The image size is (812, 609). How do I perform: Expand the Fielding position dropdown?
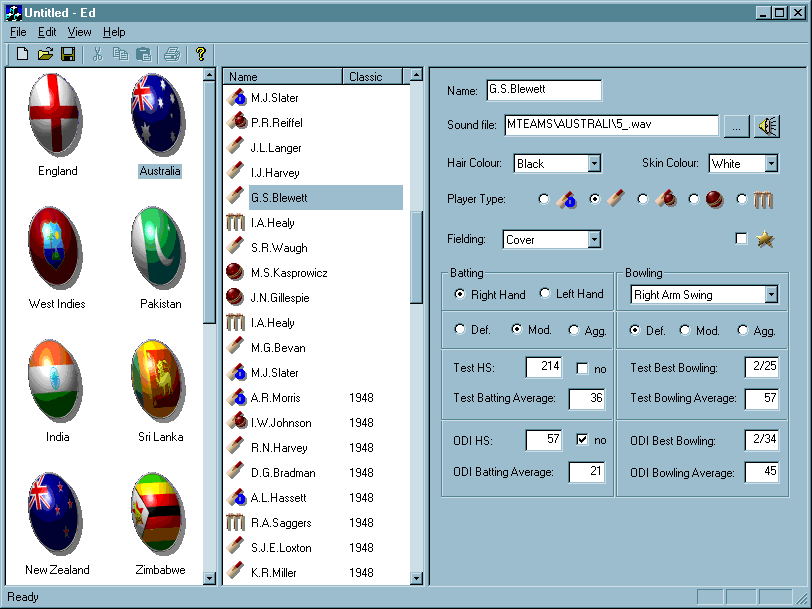[594, 240]
